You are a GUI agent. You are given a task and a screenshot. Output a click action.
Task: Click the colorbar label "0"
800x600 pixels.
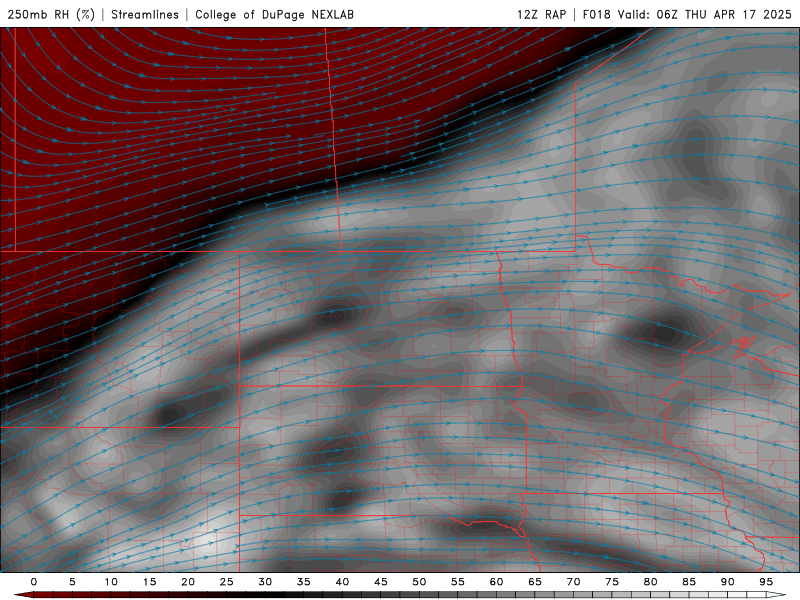(x=34, y=582)
